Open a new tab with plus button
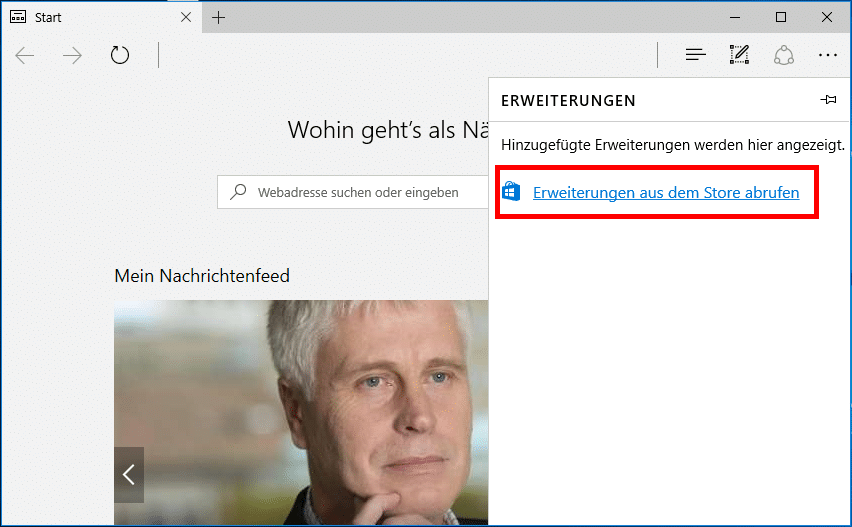 [x=218, y=17]
